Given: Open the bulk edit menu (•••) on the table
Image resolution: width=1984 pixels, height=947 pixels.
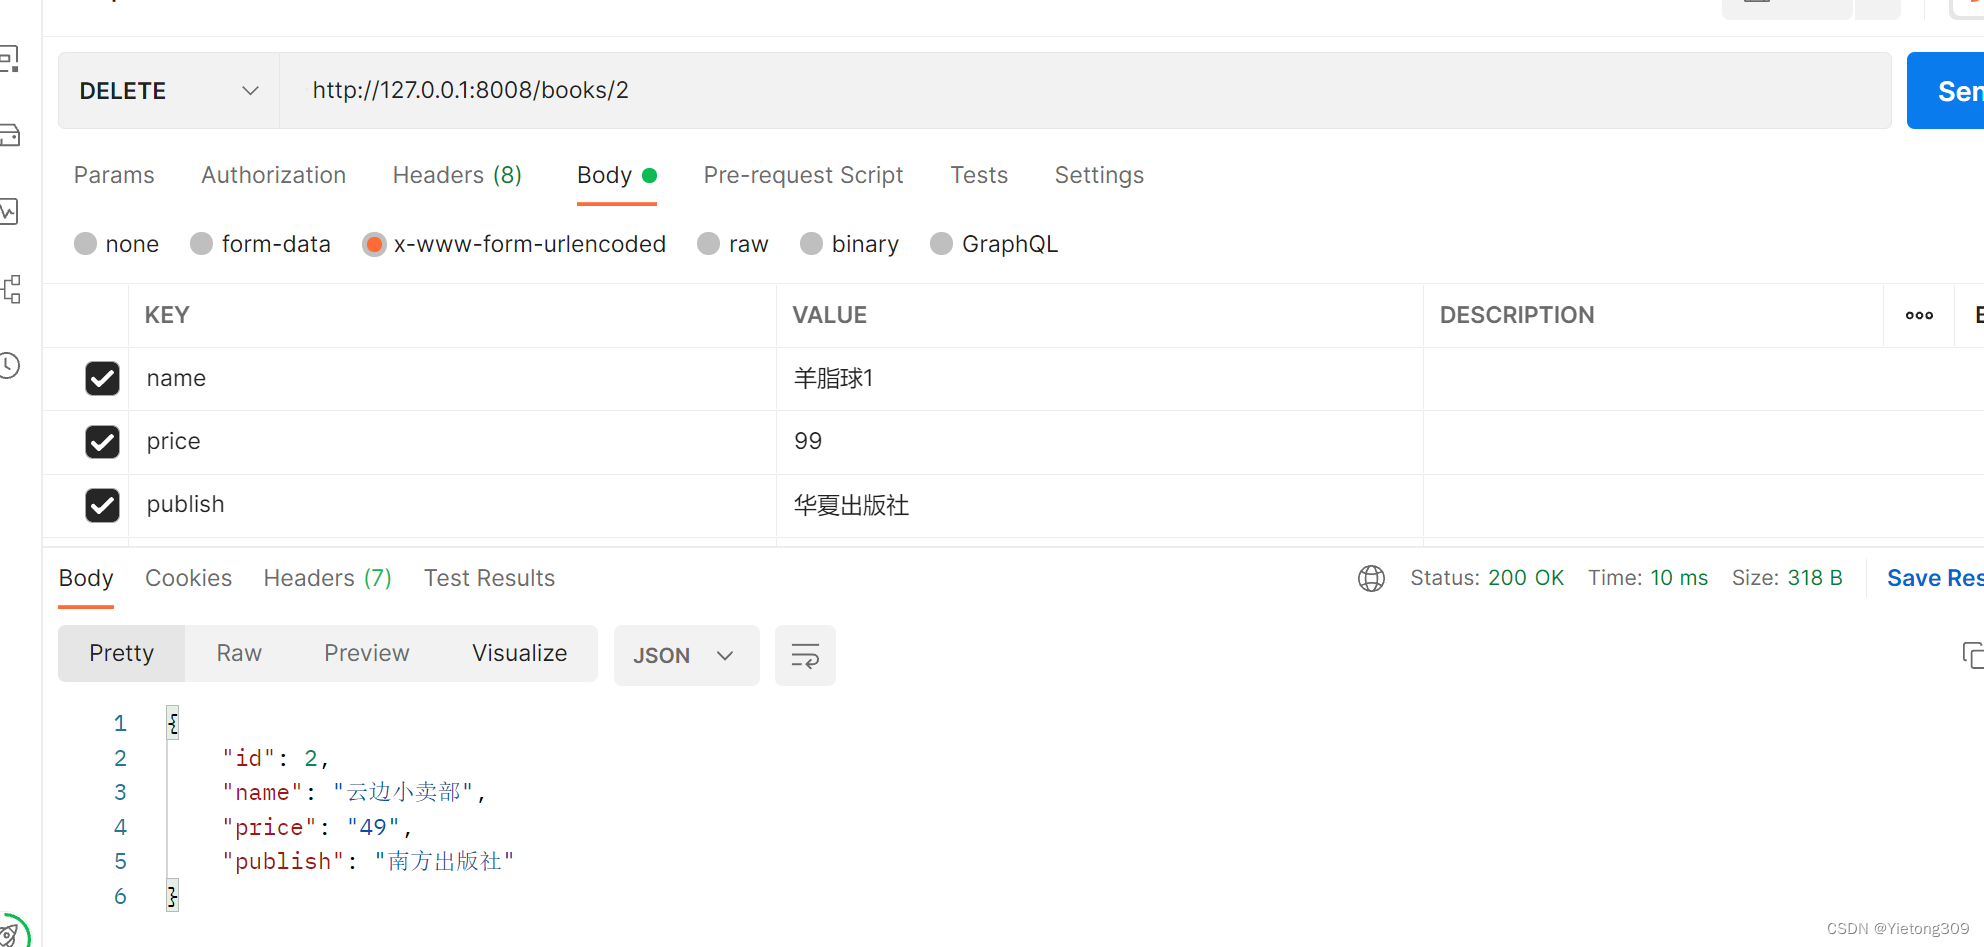Looking at the screenshot, I should tap(1919, 315).
